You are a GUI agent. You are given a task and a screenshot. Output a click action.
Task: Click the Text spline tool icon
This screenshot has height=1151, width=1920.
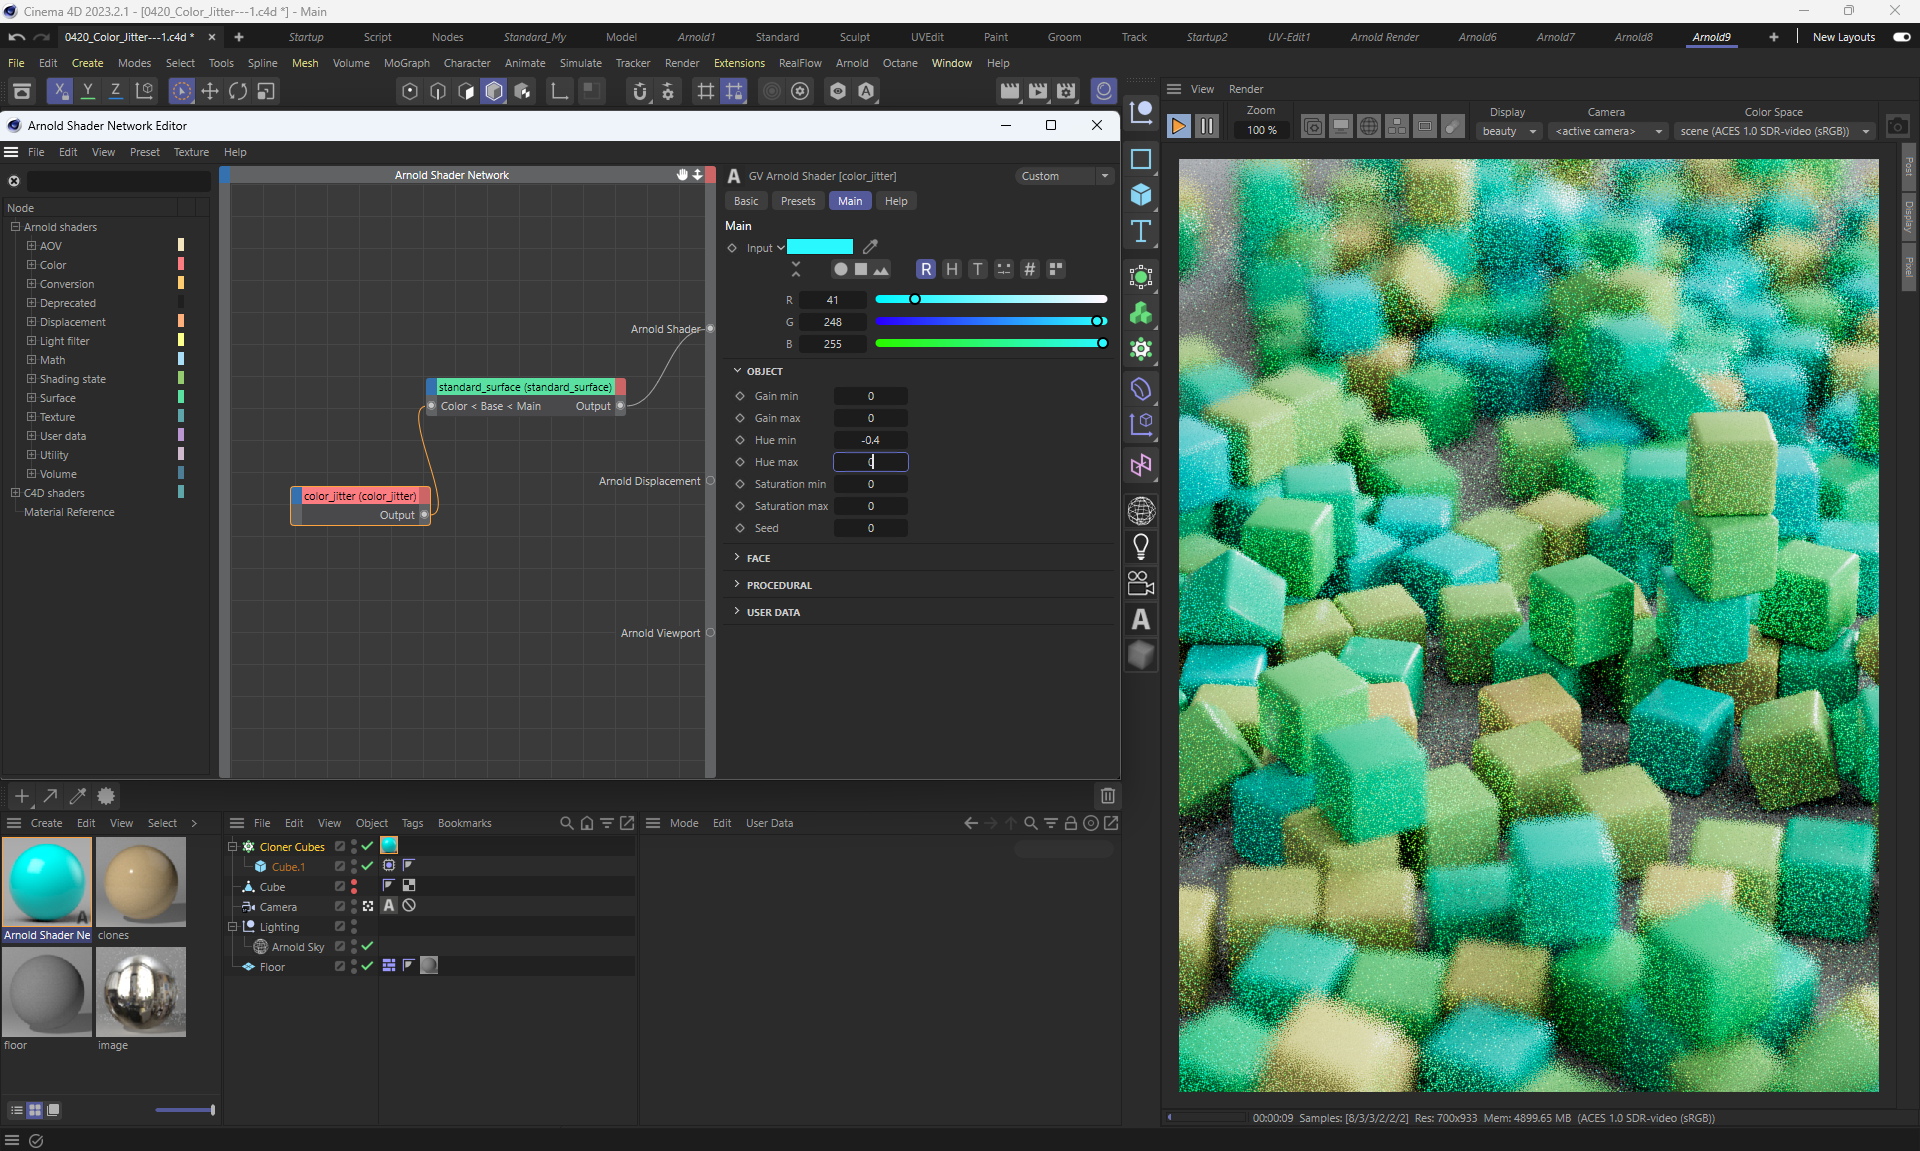coord(1140,232)
